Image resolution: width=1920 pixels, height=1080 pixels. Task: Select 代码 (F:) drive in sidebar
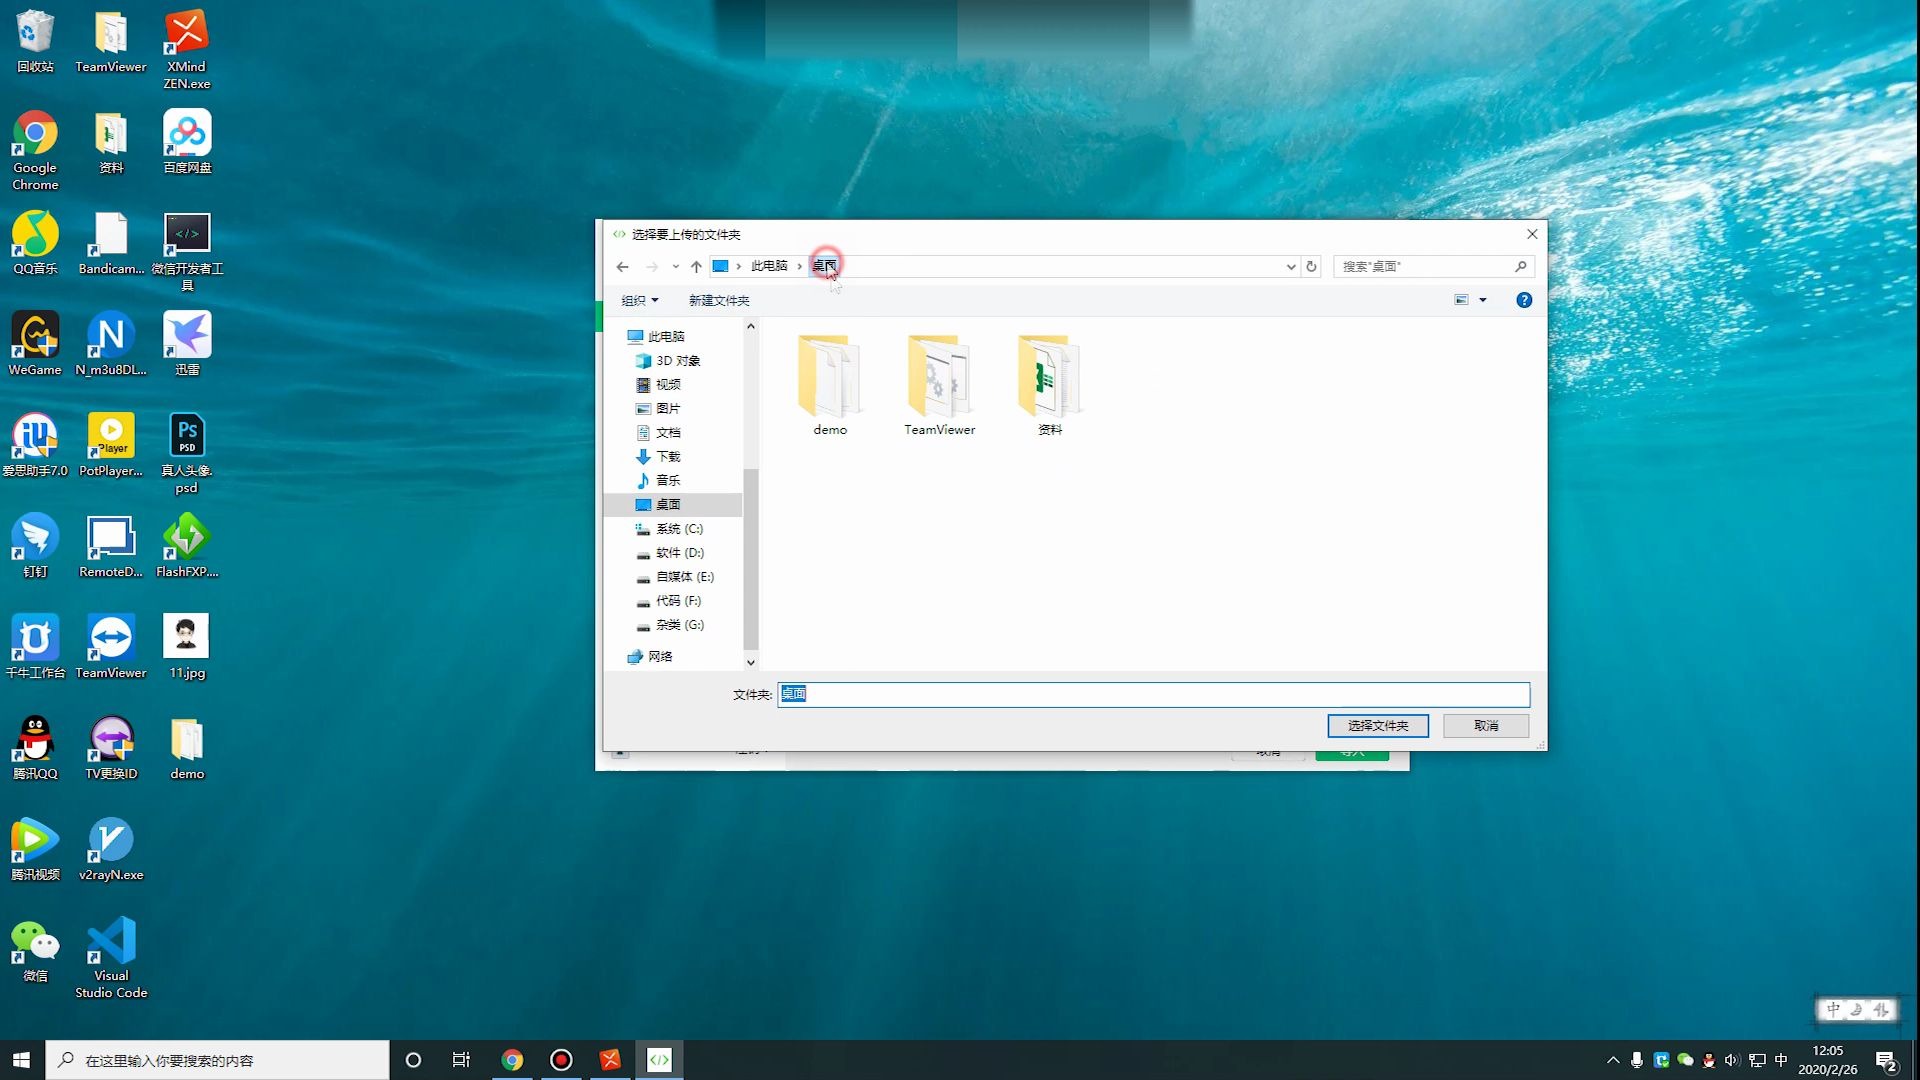click(x=677, y=601)
